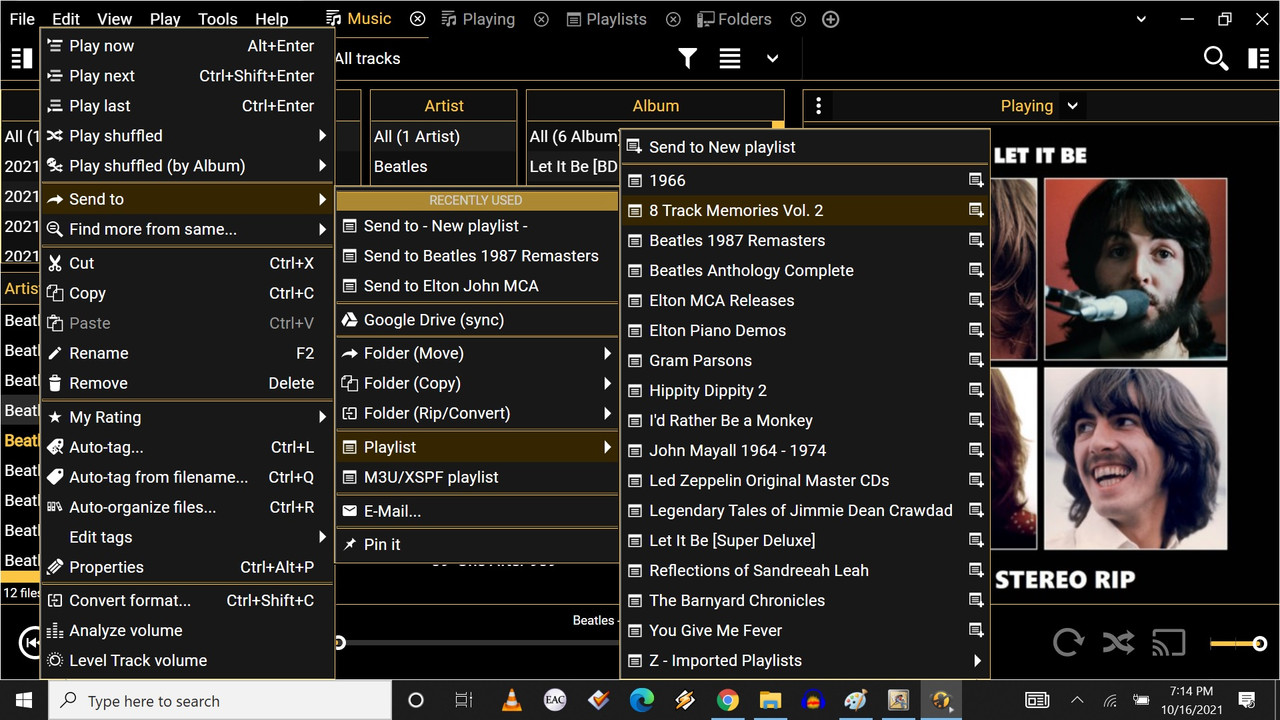This screenshot has height=720, width=1280.
Task: Click the Windows Start button
Action: [23, 701]
